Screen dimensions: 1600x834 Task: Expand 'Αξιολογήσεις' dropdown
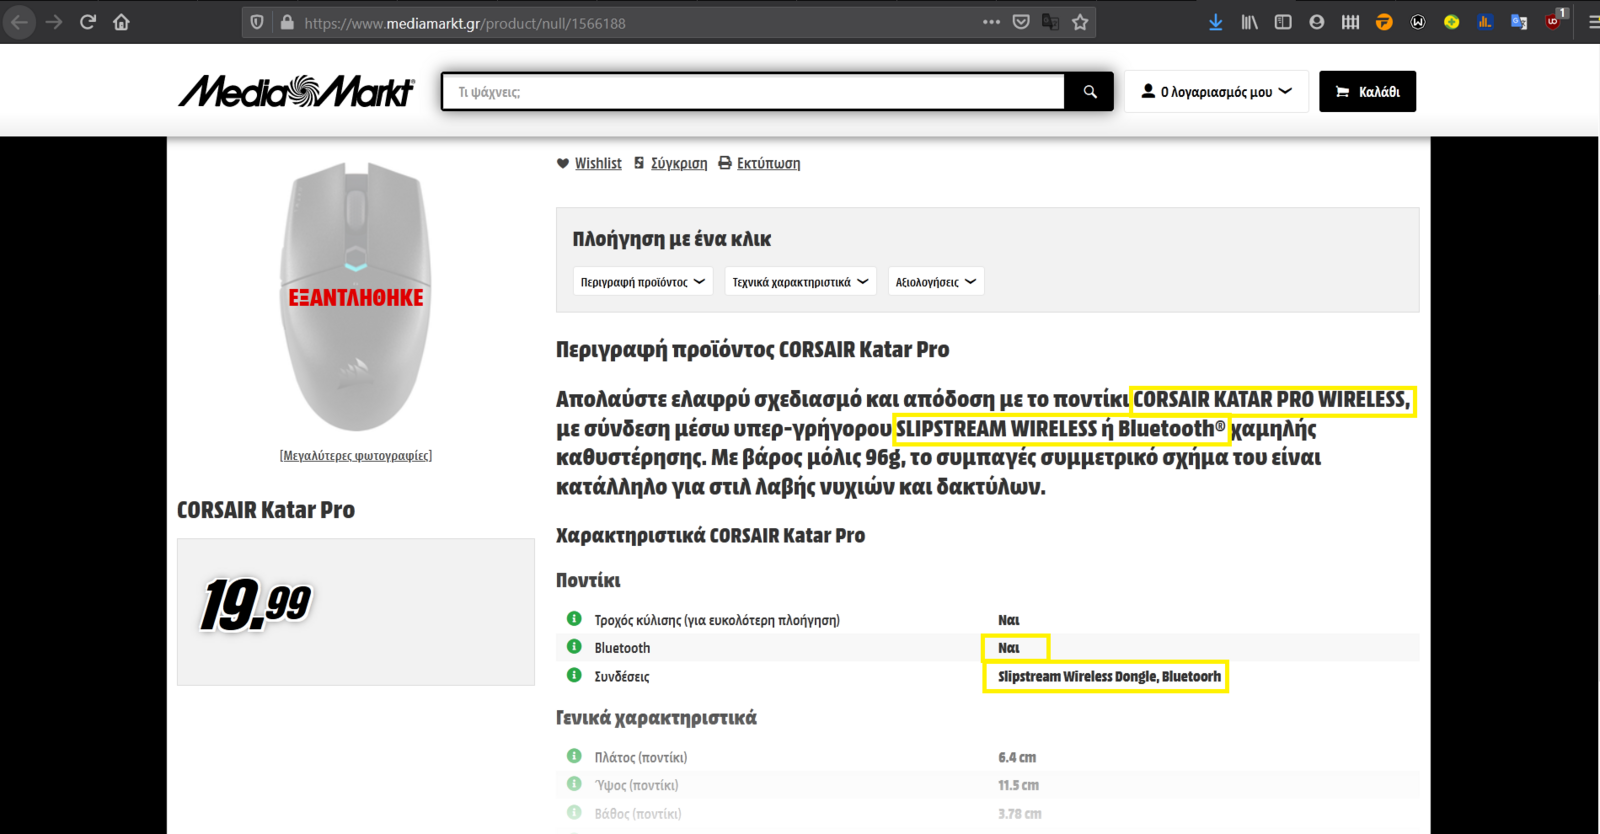(936, 282)
